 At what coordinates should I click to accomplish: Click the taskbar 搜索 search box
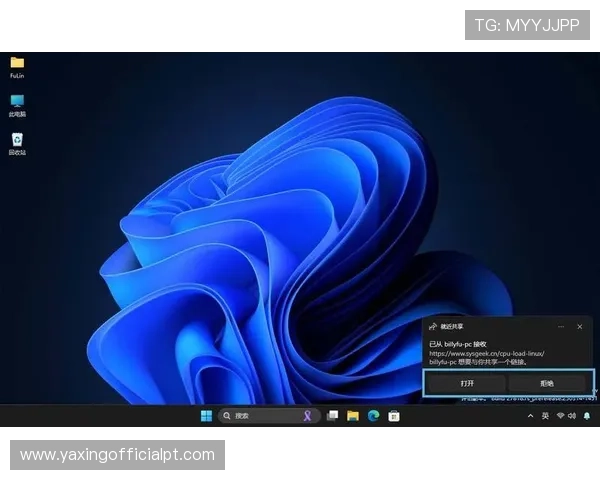click(255, 416)
